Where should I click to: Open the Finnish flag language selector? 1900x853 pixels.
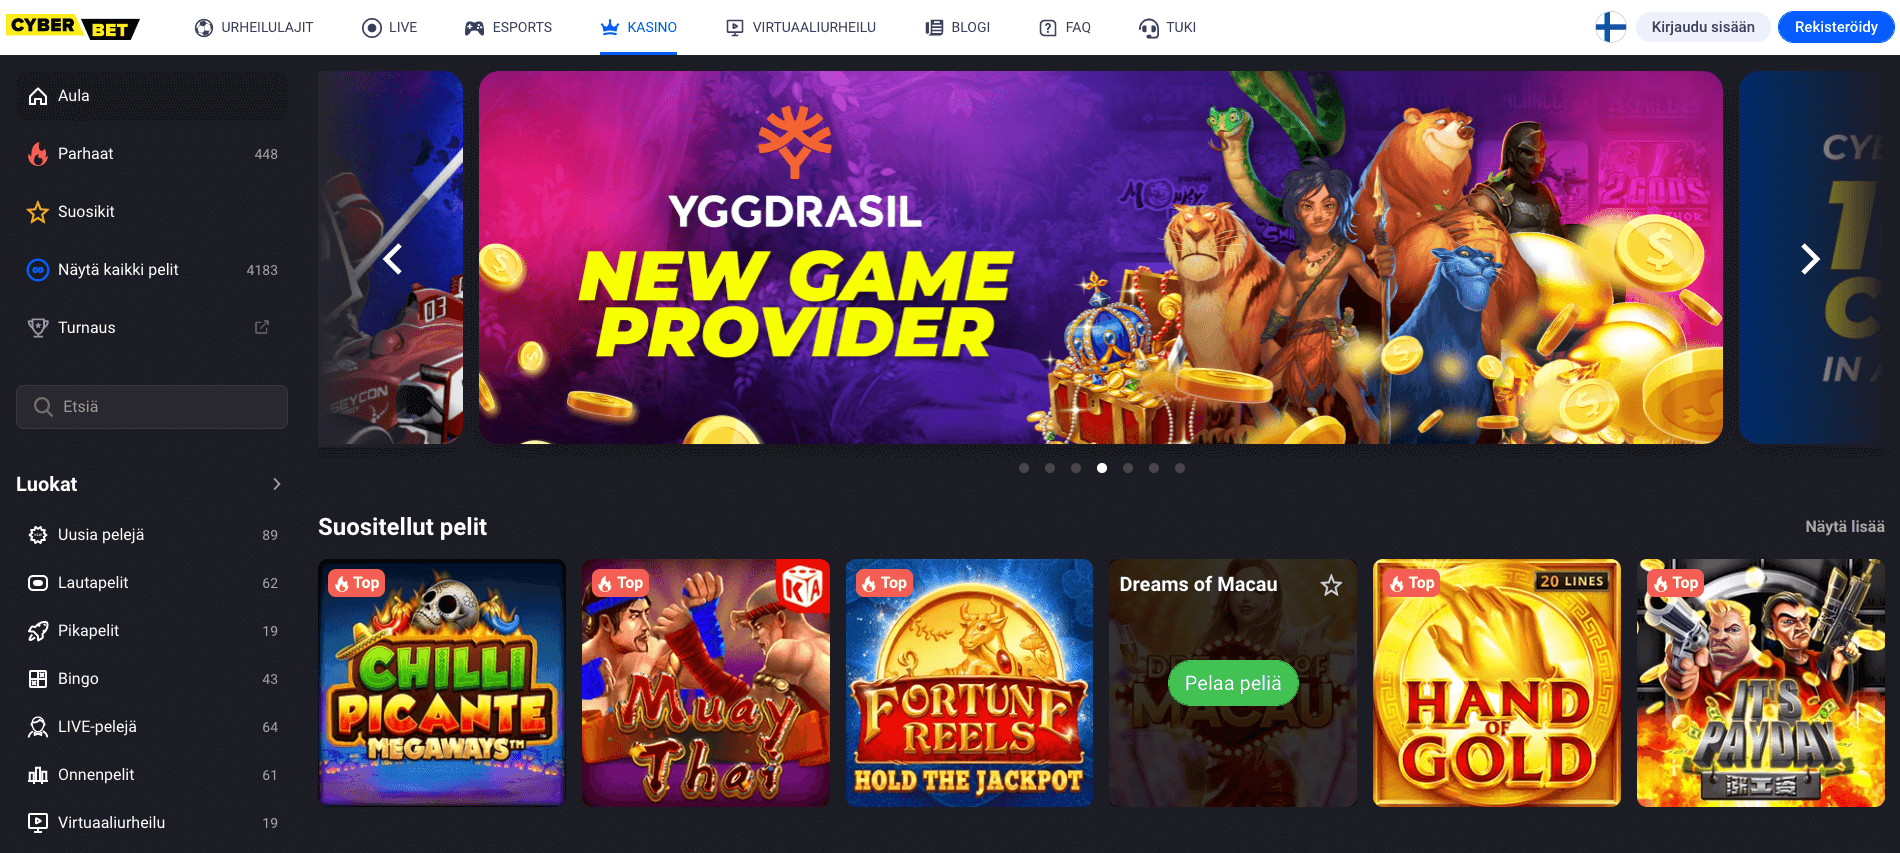pos(1610,27)
